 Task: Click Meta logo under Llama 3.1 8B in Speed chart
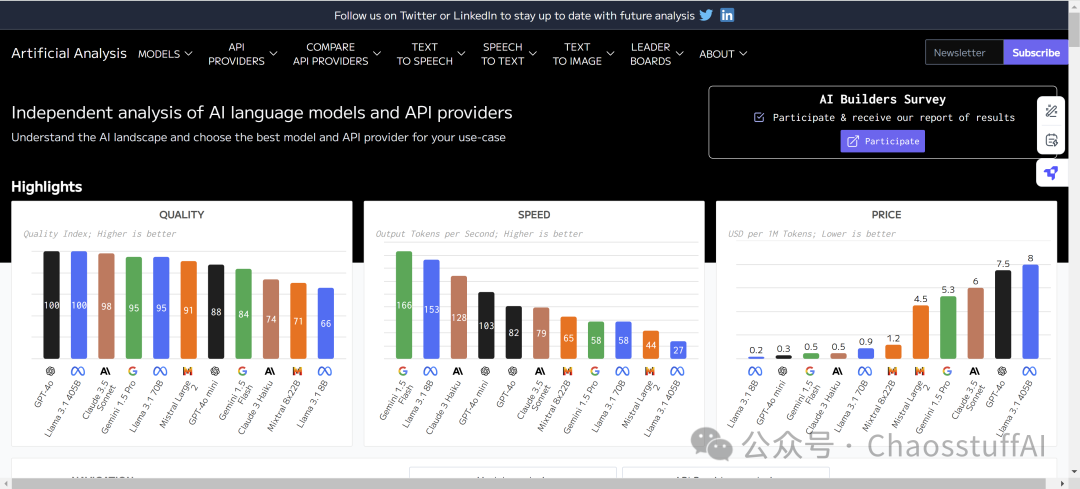pos(431,370)
